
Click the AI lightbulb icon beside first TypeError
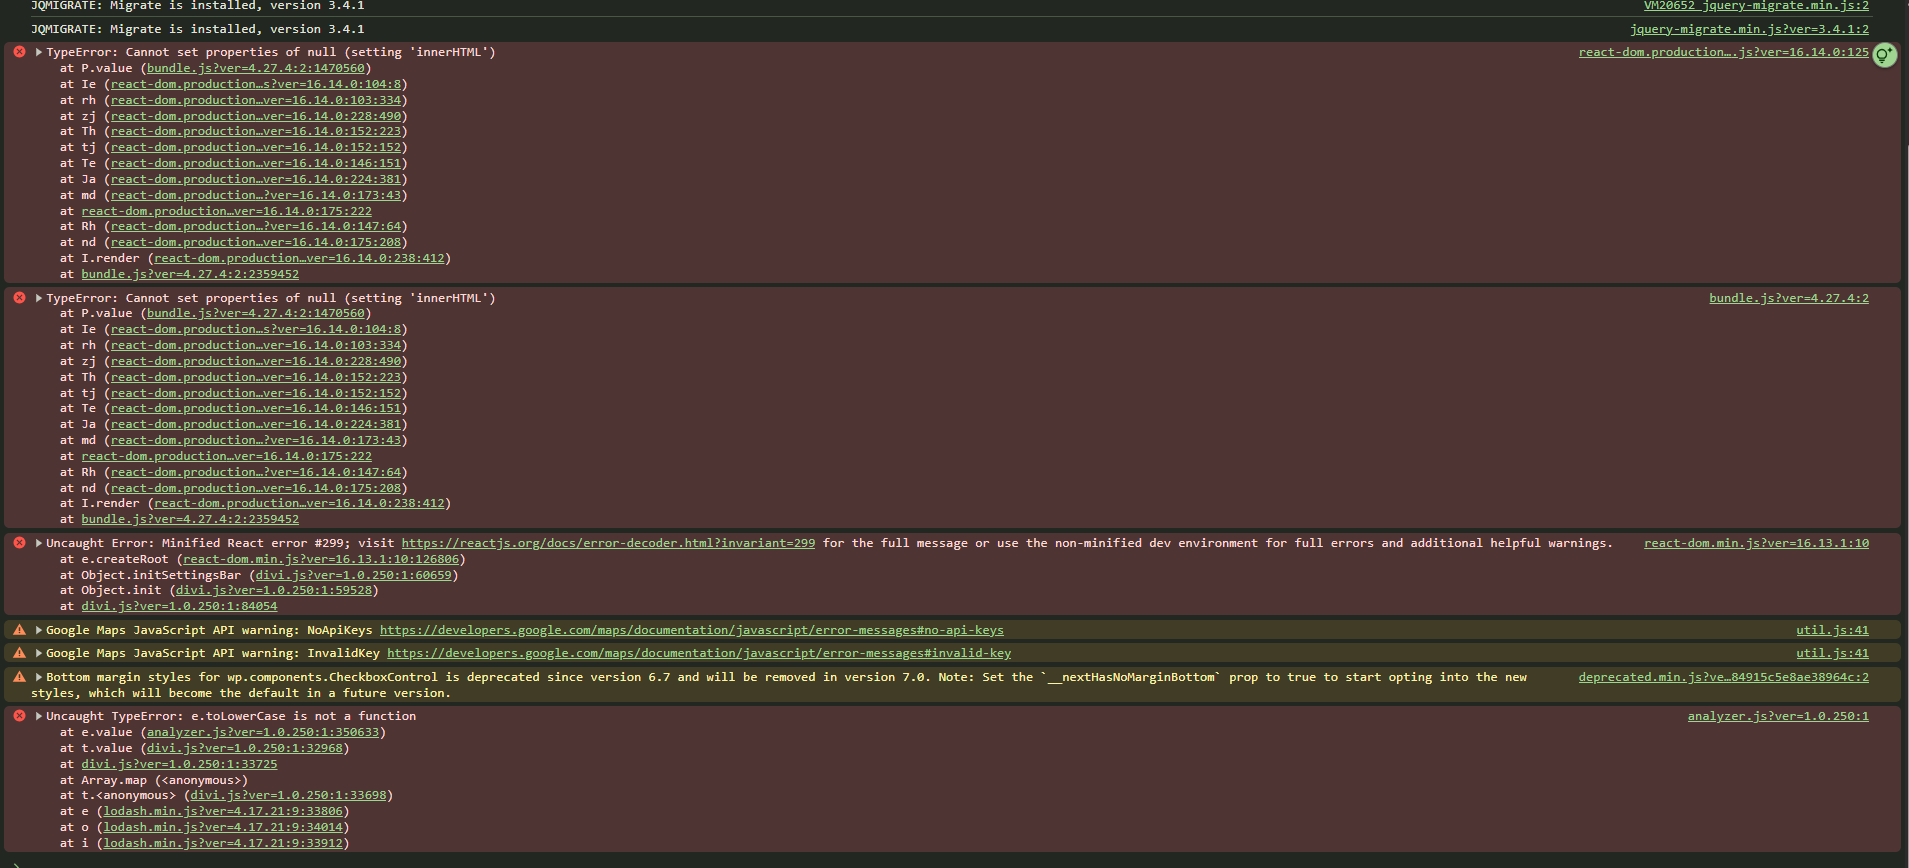click(1884, 54)
